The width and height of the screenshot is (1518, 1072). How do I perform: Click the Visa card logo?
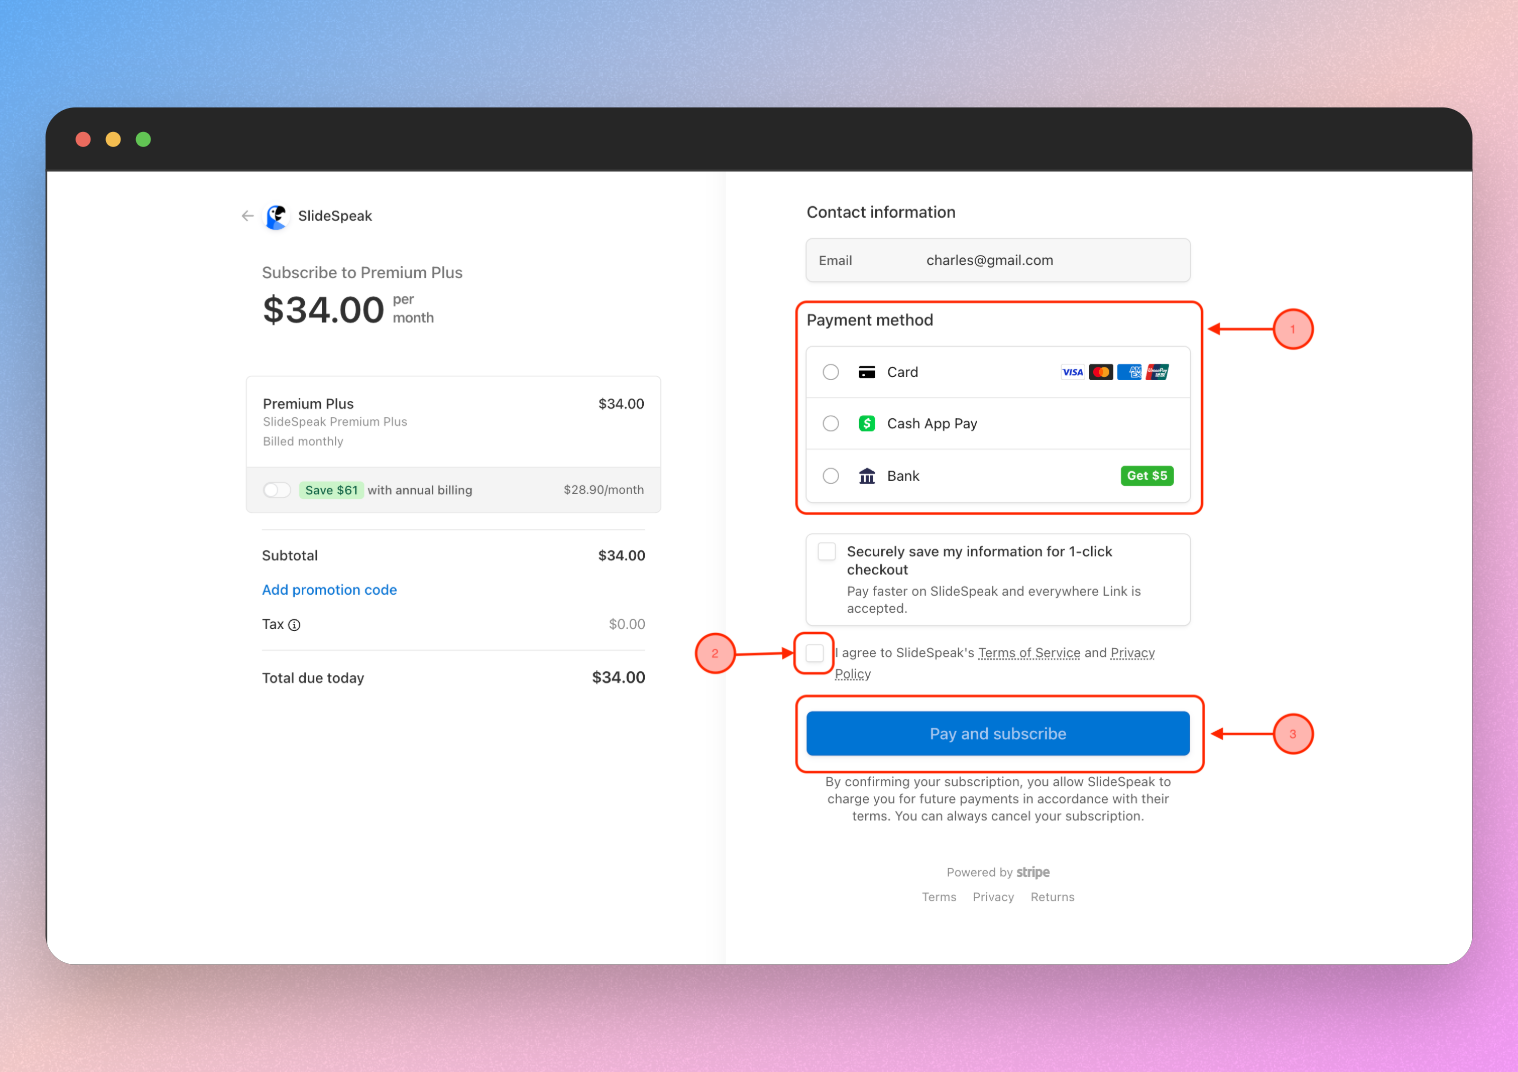pos(1072,372)
